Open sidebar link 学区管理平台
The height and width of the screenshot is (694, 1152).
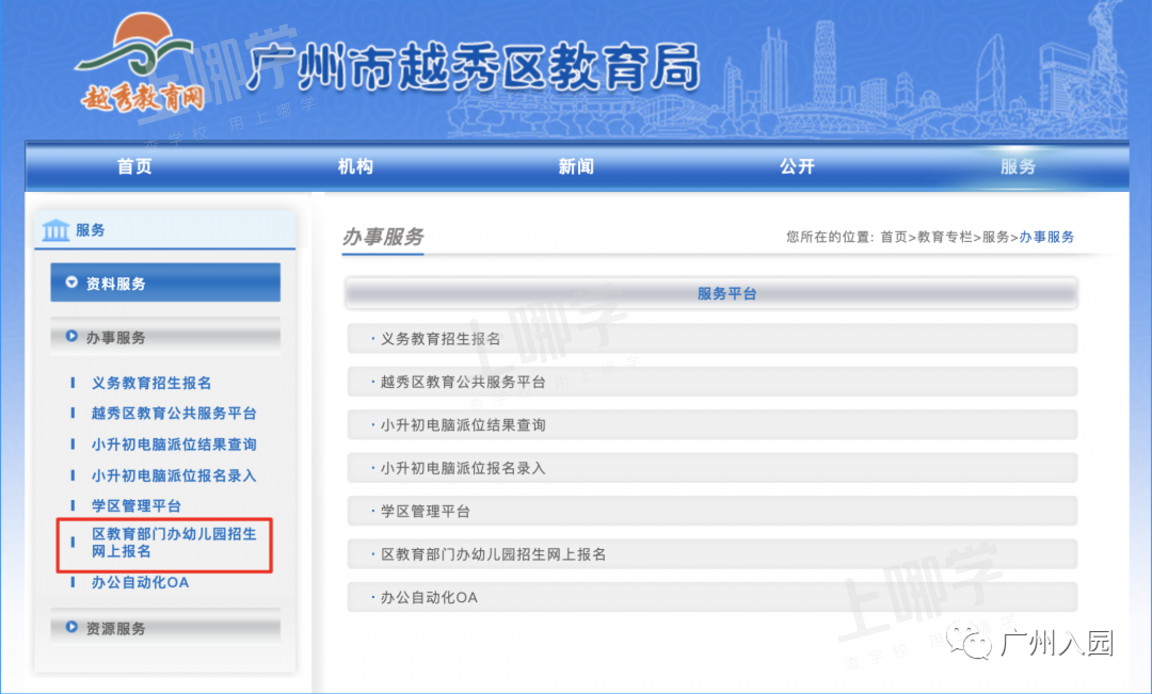[x=136, y=506]
